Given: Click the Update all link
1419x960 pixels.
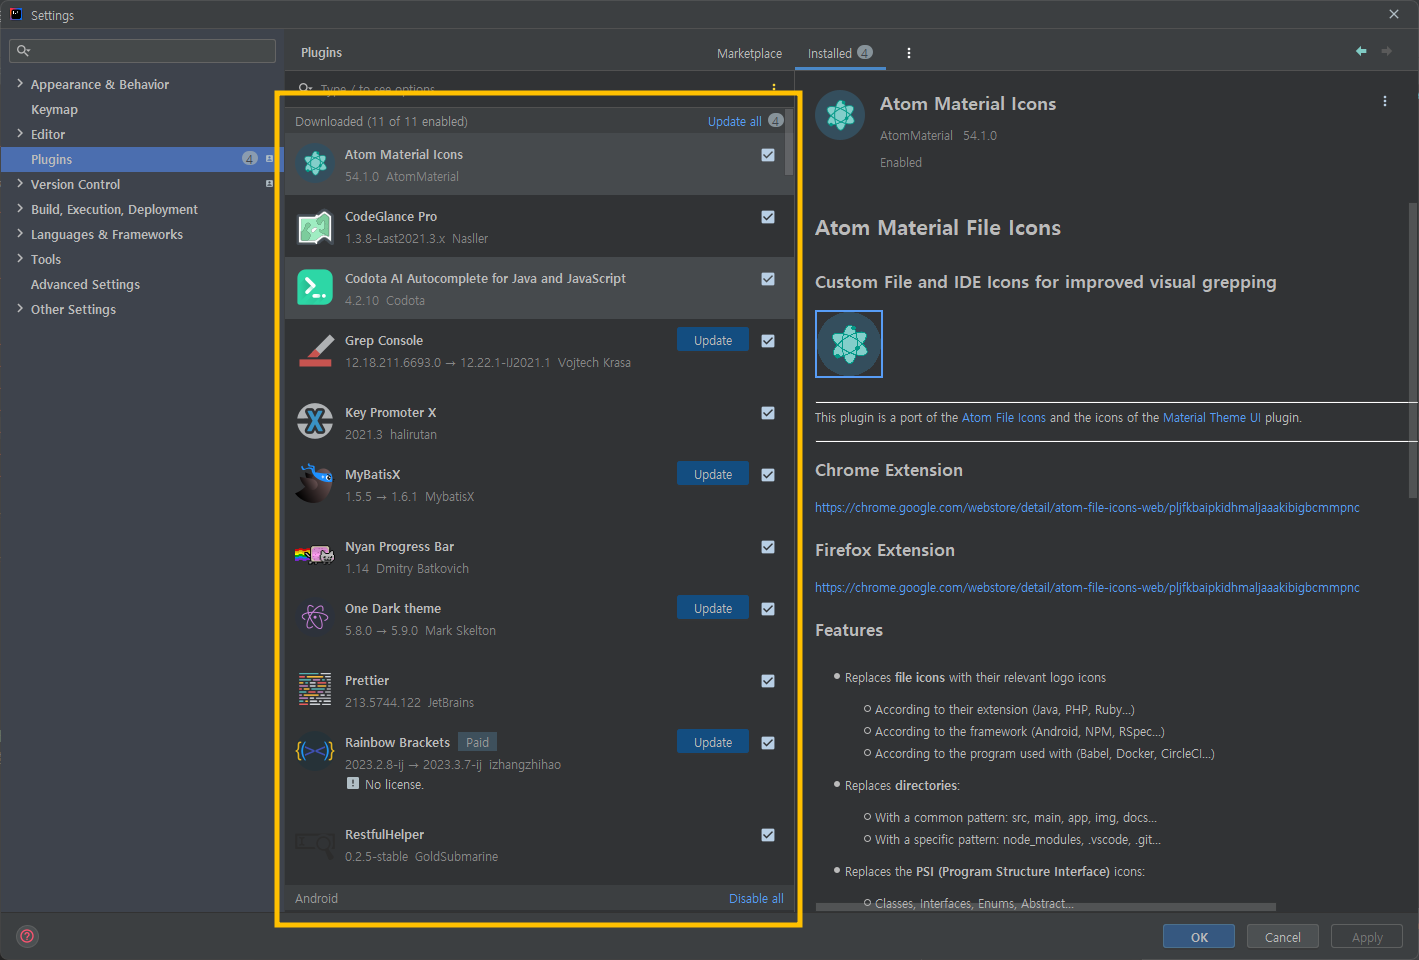Looking at the screenshot, I should click(x=735, y=122).
